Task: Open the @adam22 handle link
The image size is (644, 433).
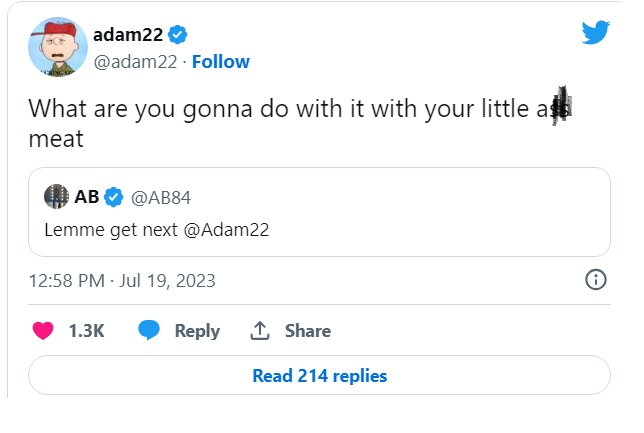Action: tap(135, 62)
